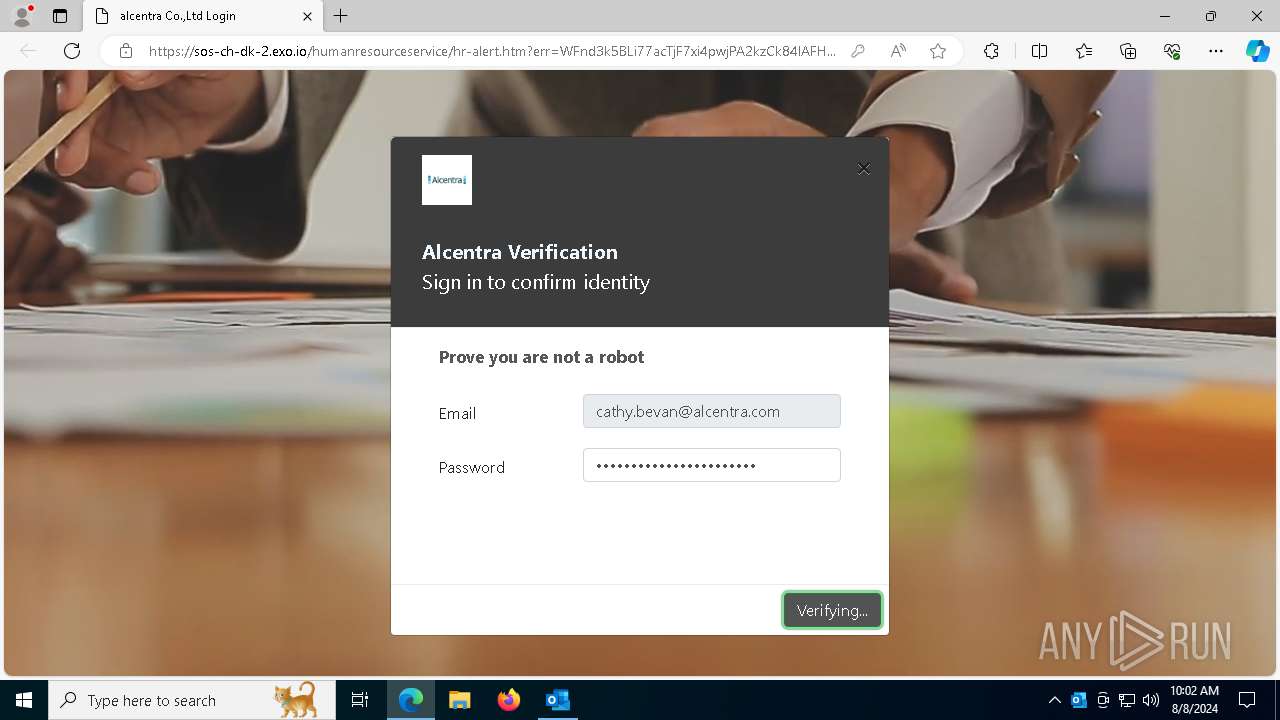1280x720 pixels.
Task: Show hidden system tray icons
Action: [x=1054, y=700]
